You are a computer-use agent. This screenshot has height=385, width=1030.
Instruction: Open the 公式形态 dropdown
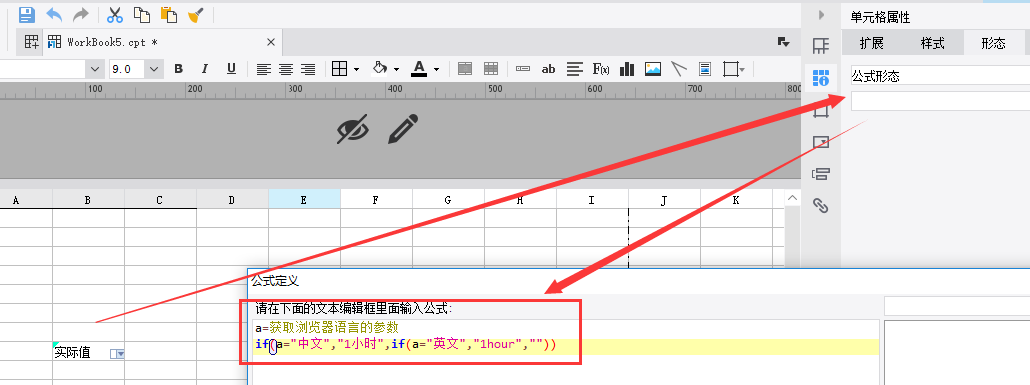pos(940,76)
